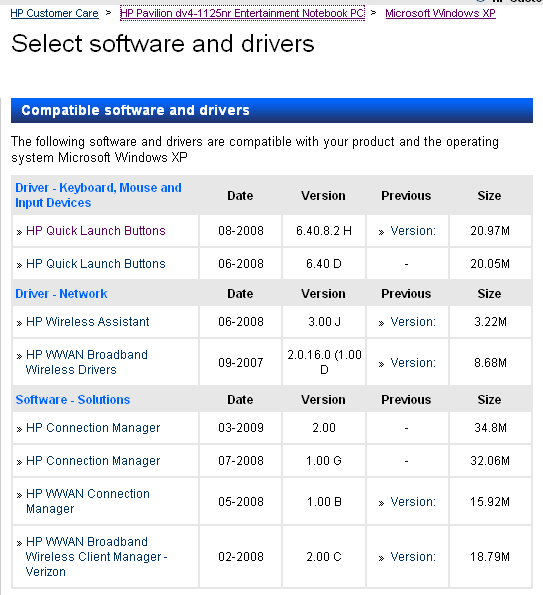View previous version of HP Wireless Assistant
Viewport: 543px width, 595px height.
(413, 322)
